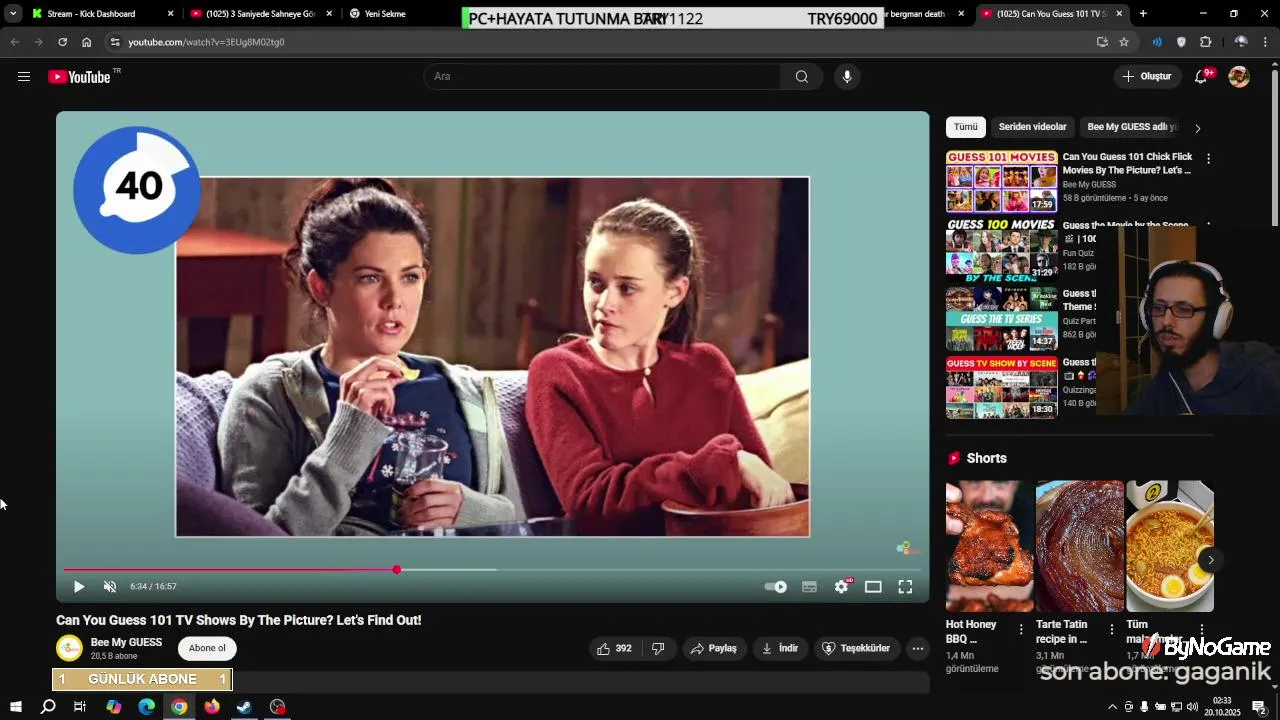This screenshot has width=1280, height=720.
Task: Open Can You Guess 101 Chick Flick title
Action: pyautogui.click(x=1127, y=164)
